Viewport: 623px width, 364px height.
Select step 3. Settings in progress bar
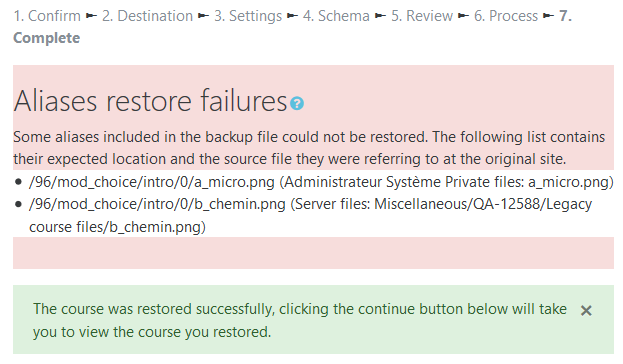248,16
